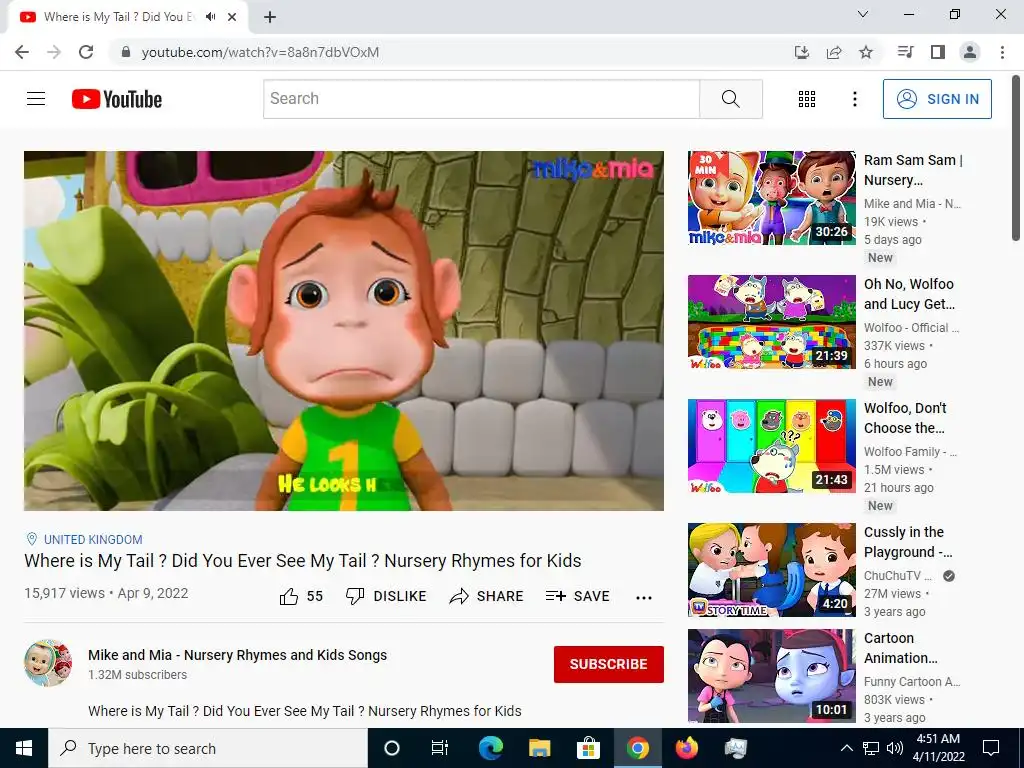Open Cartoon Animation video thumbnail
Screen dimensions: 1024x768
tap(771, 676)
